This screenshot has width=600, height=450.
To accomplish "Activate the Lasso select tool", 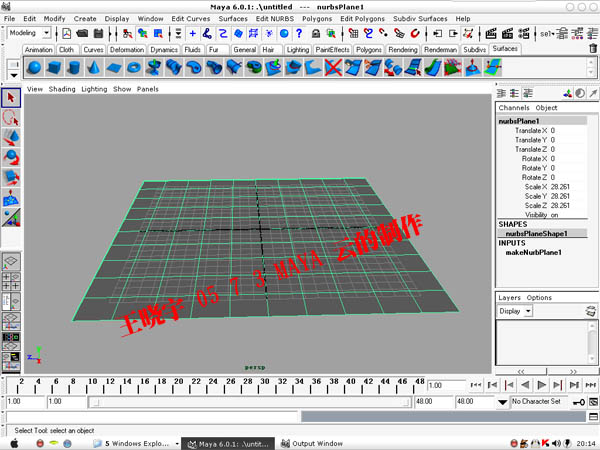I will 11,118.
